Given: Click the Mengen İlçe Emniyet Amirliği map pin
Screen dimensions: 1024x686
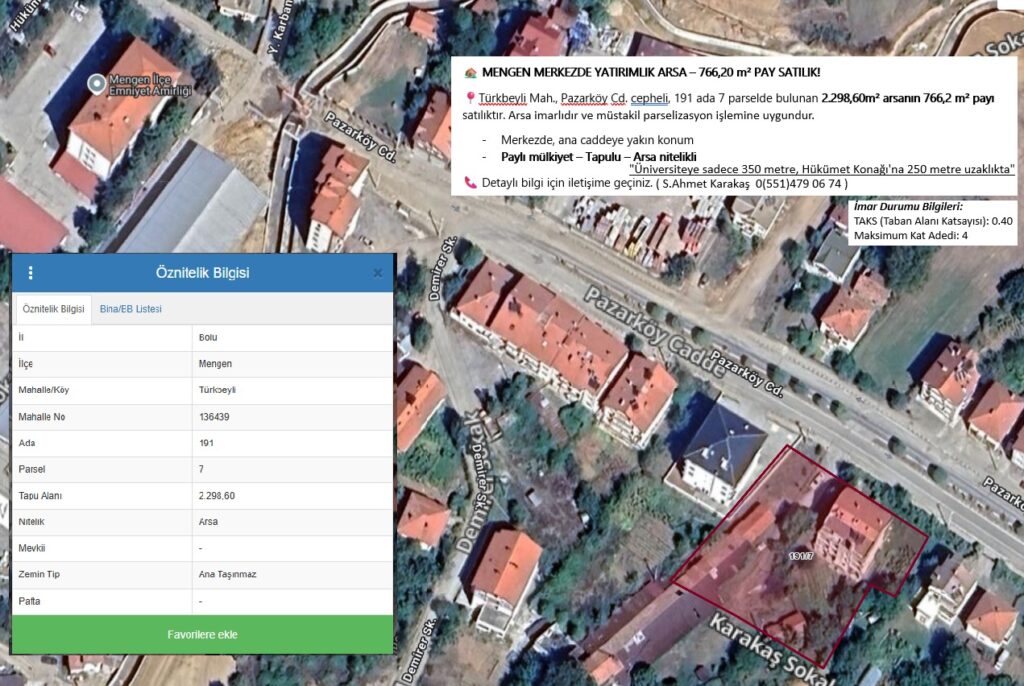Looking at the screenshot, I should (97, 84).
